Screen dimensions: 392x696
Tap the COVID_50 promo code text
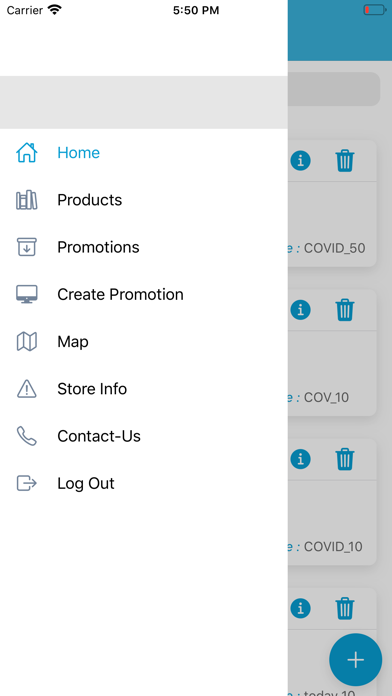click(334, 248)
